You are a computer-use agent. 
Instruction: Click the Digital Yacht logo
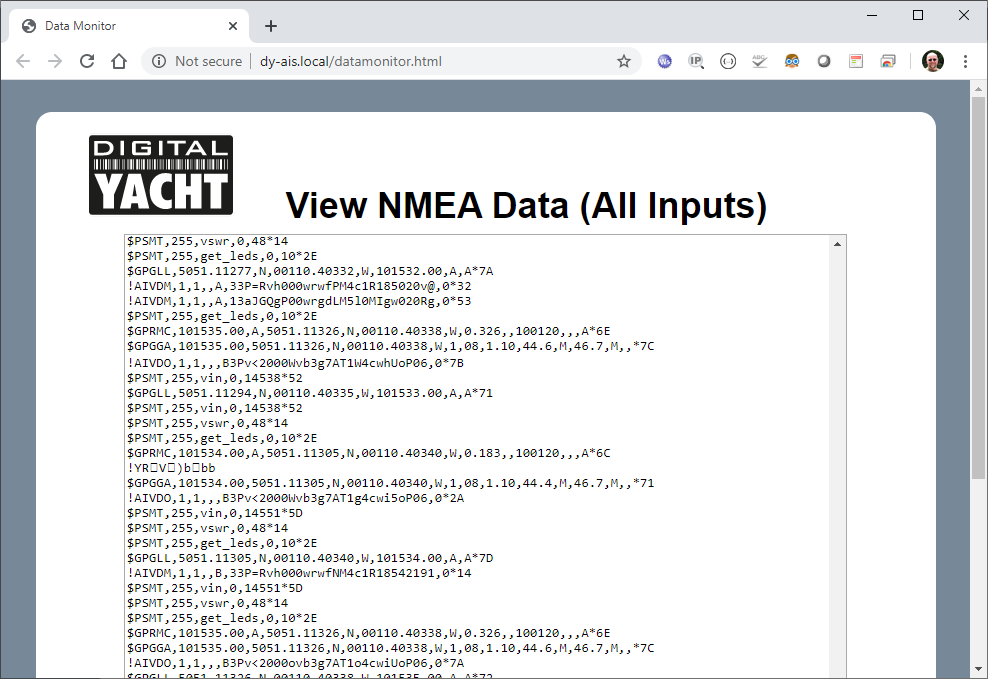[x=161, y=175]
